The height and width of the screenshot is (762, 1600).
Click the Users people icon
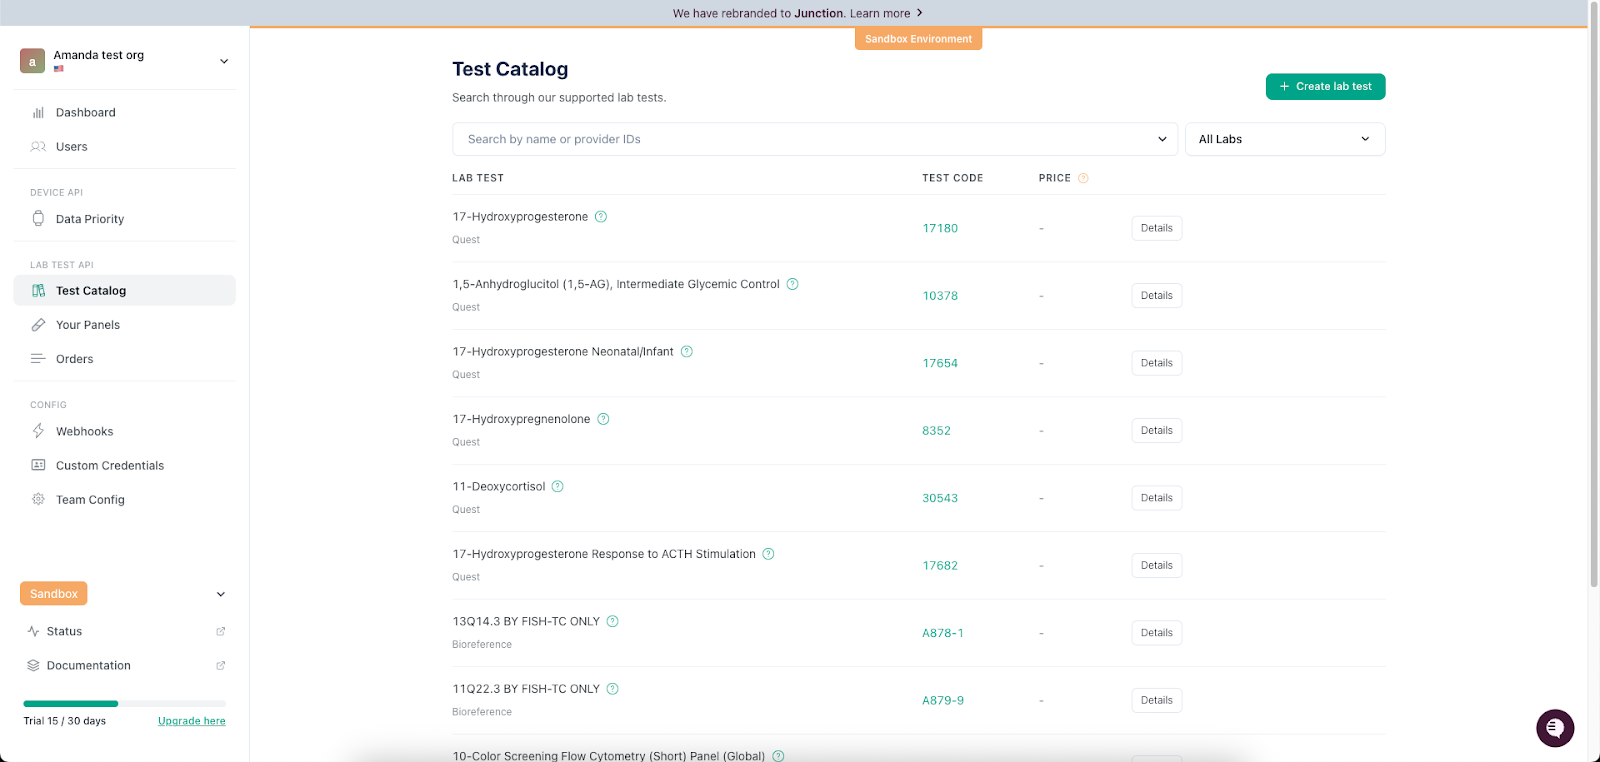click(x=38, y=147)
